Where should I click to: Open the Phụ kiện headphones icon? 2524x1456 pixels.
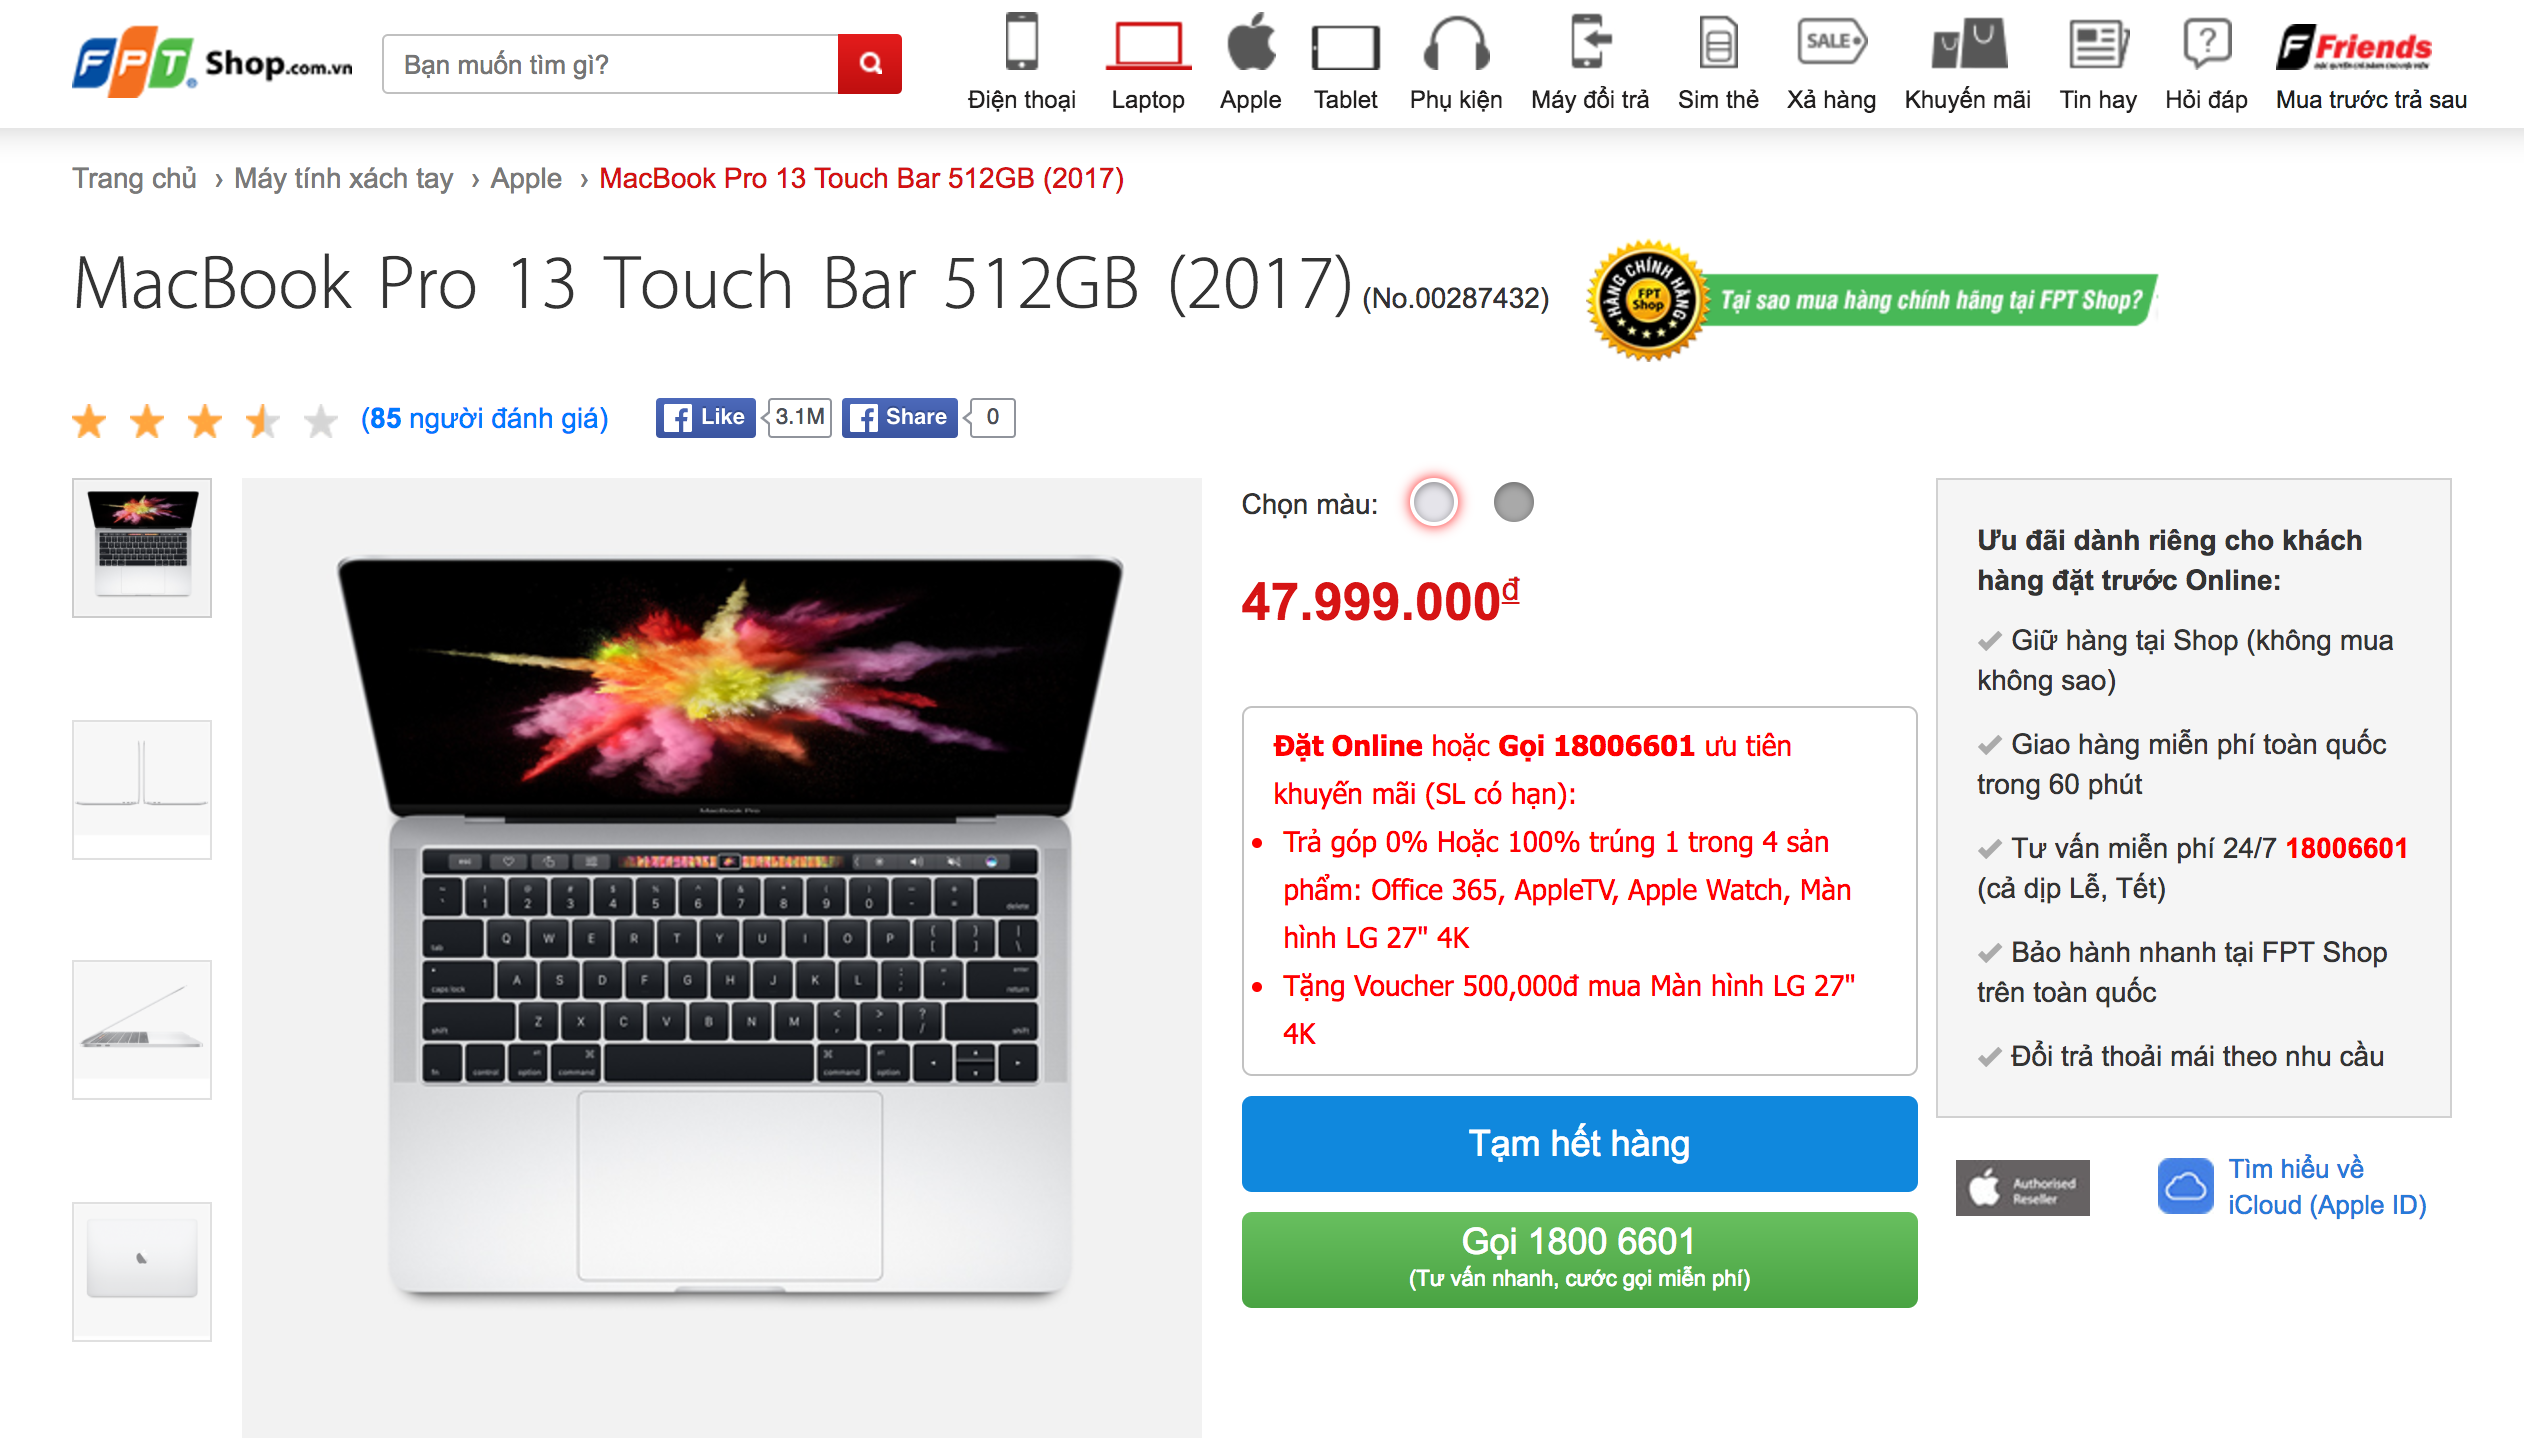[x=1455, y=44]
